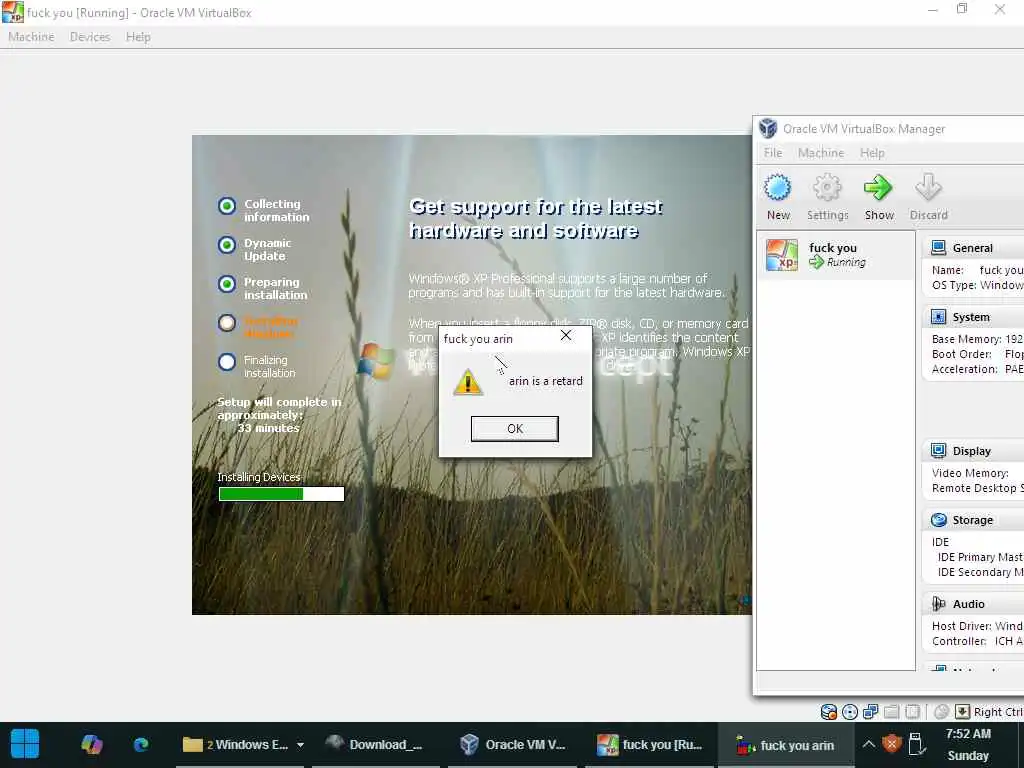Open File menu in VirtualBox Manager

tap(773, 153)
